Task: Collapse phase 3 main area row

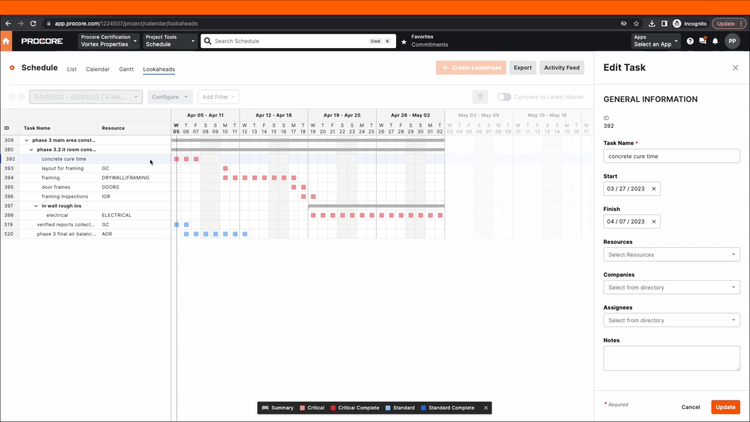Action: click(x=26, y=140)
